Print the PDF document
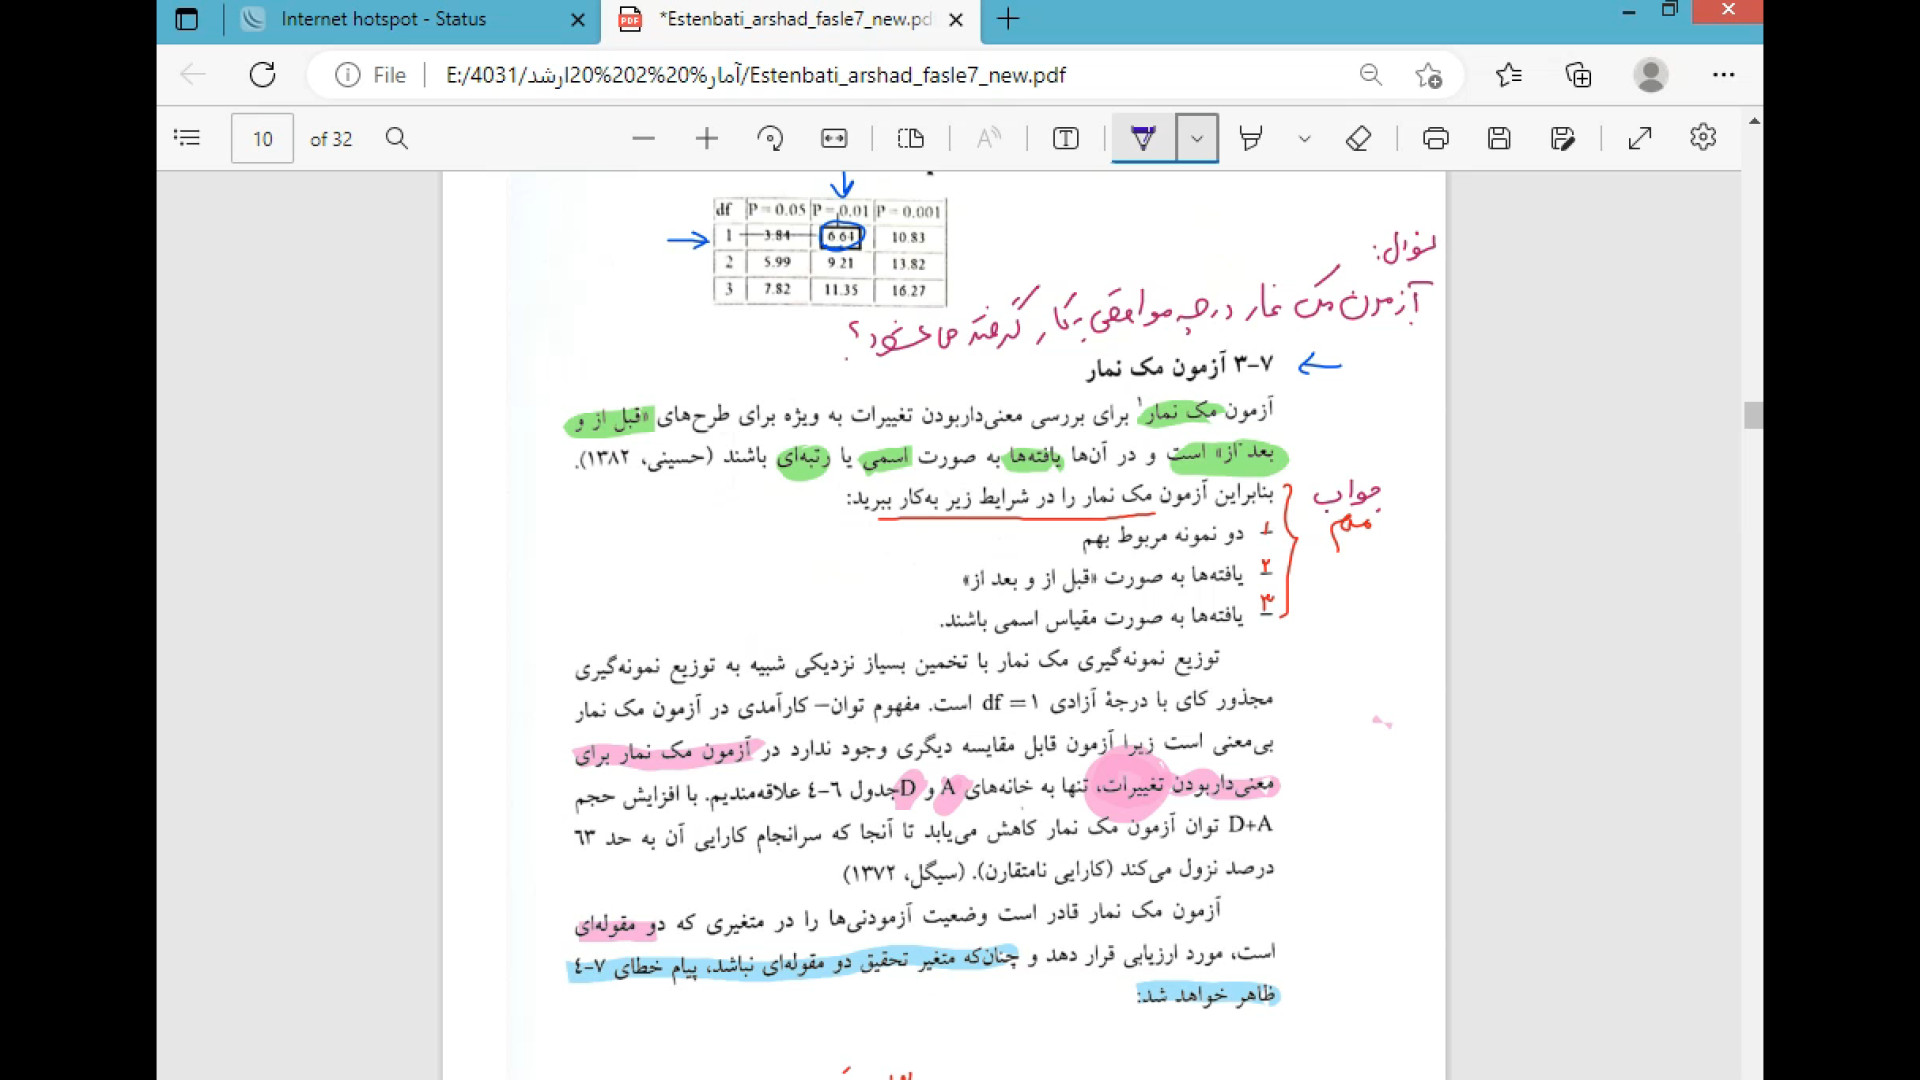 click(x=1436, y=138)
